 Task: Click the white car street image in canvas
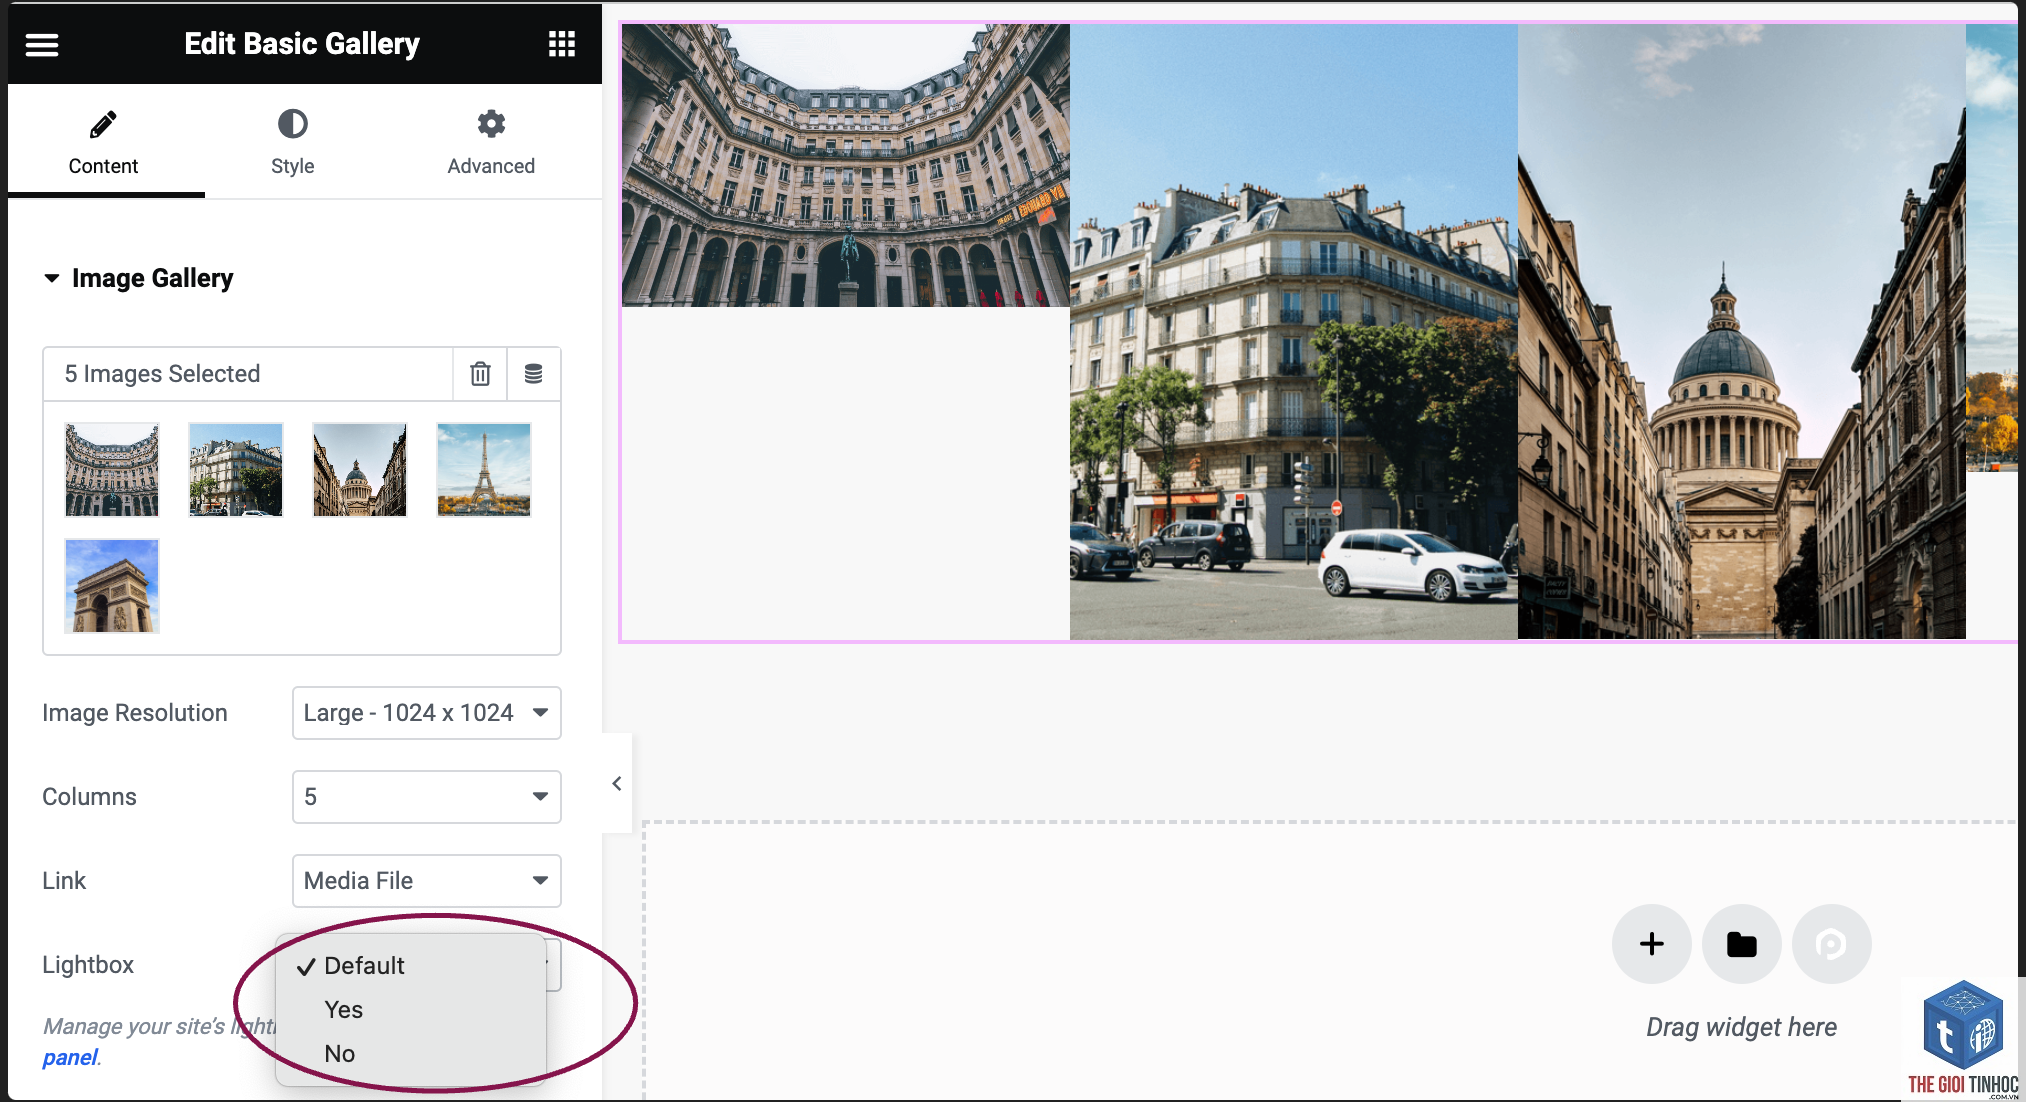1294,332
